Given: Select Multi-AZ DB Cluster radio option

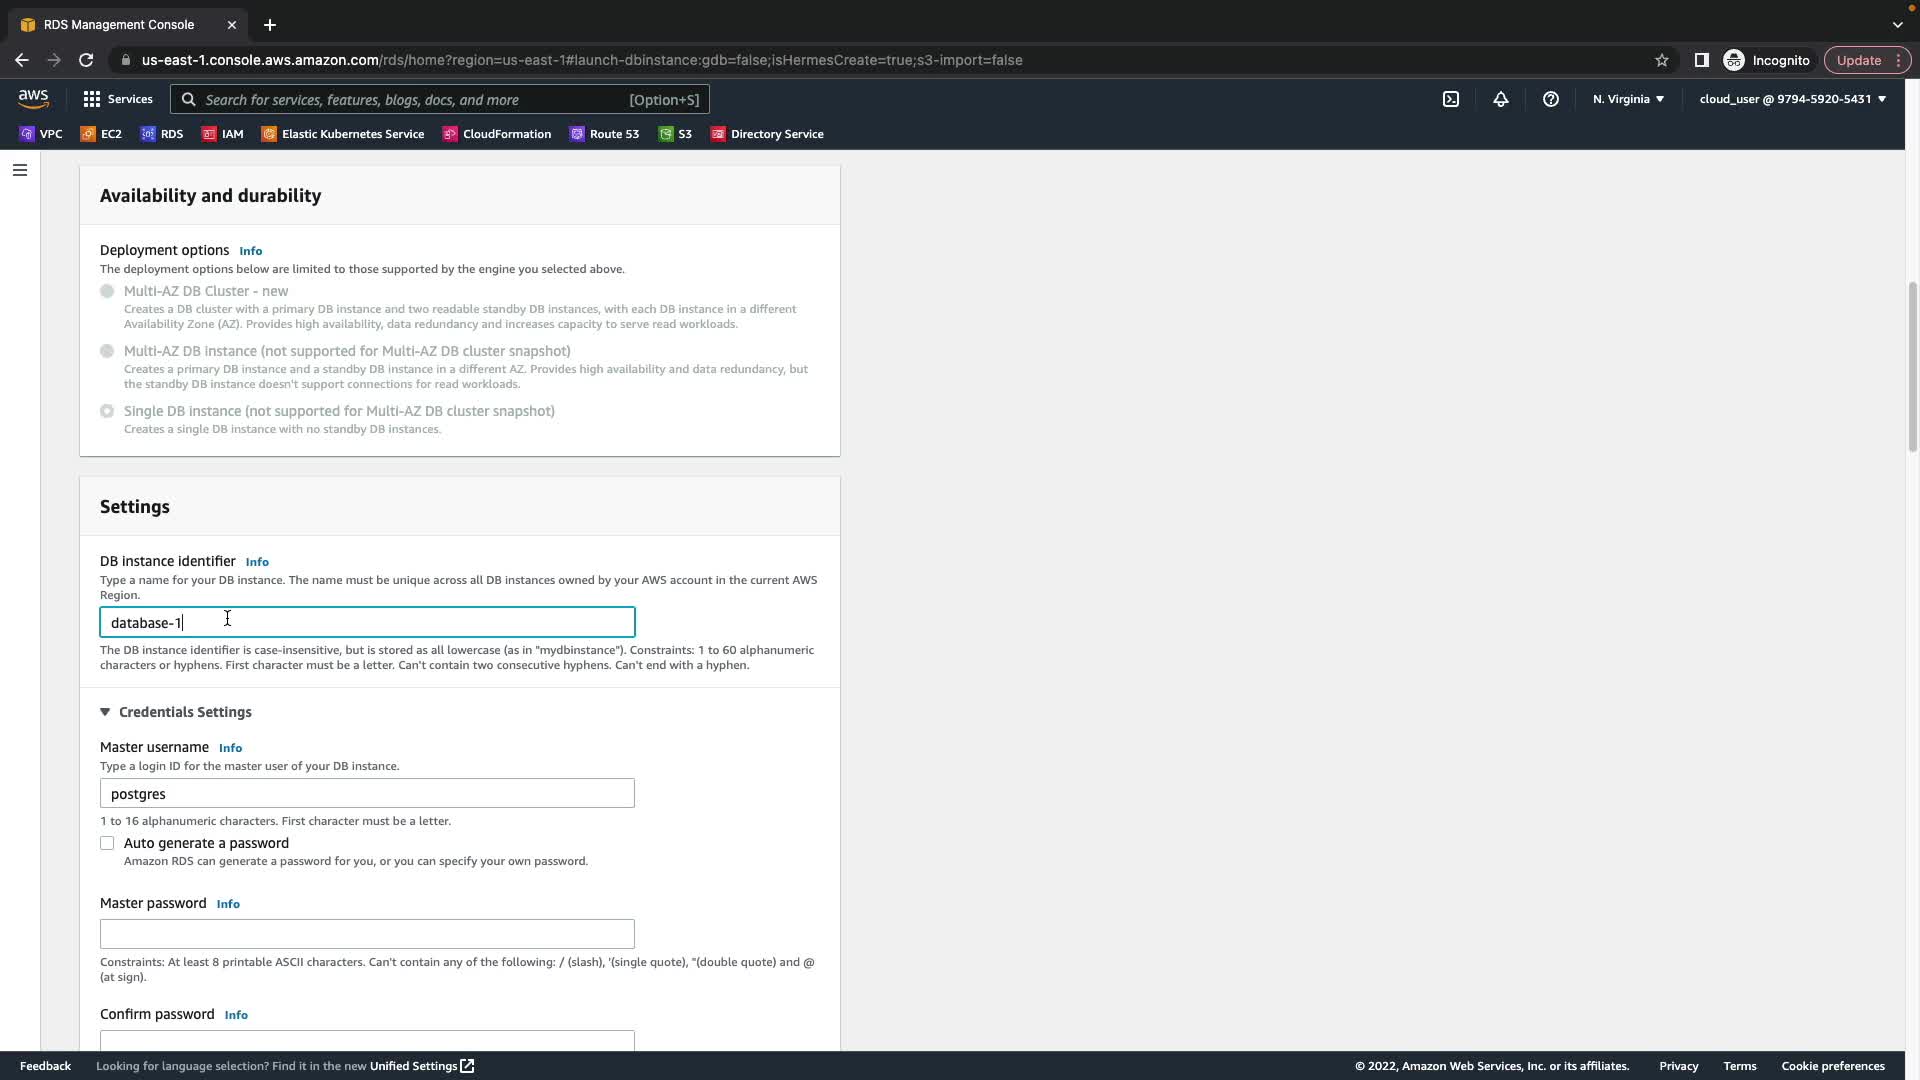Looking at the screenshot, I should pyautogui.click(x=107, y=291).
